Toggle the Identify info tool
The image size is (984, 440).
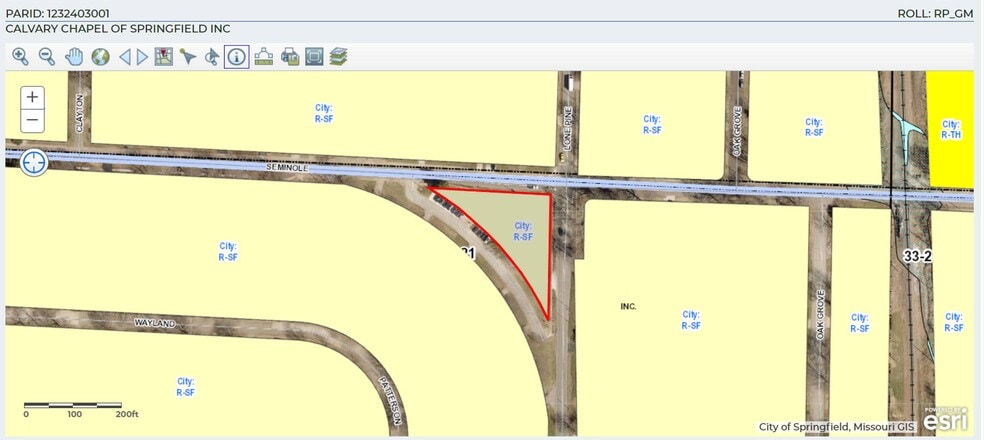click(x=237, y=57)
